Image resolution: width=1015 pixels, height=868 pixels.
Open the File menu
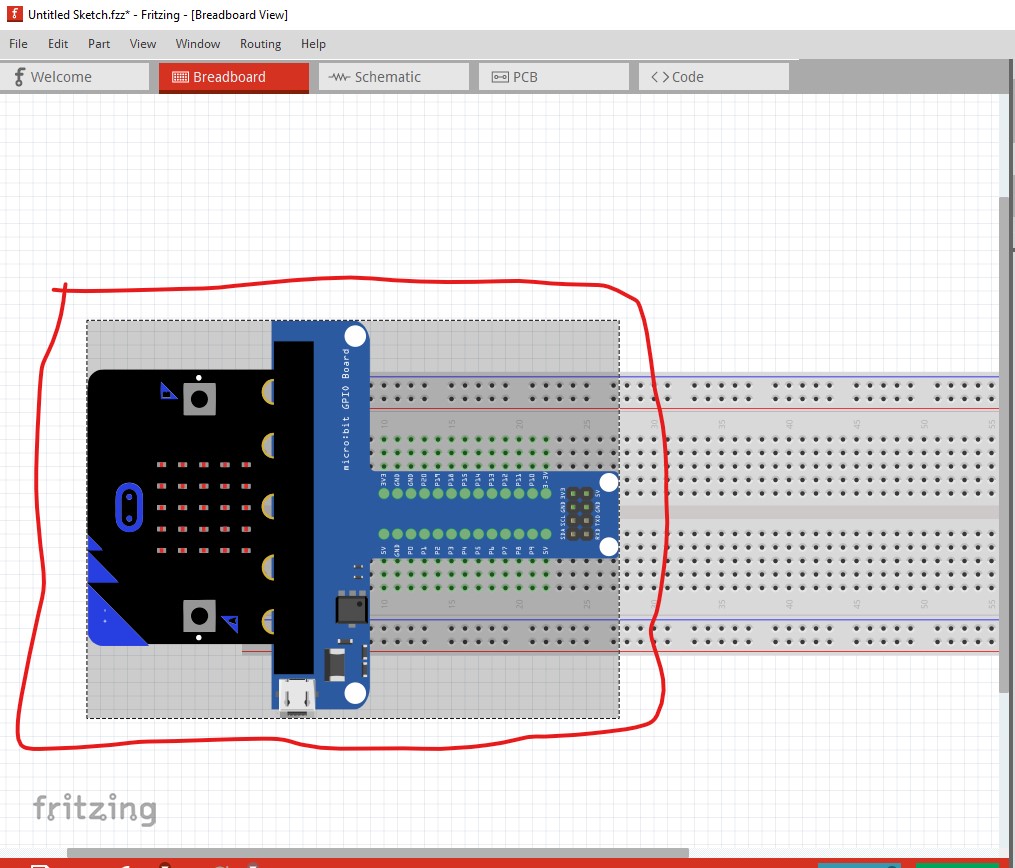pos(18,44)
